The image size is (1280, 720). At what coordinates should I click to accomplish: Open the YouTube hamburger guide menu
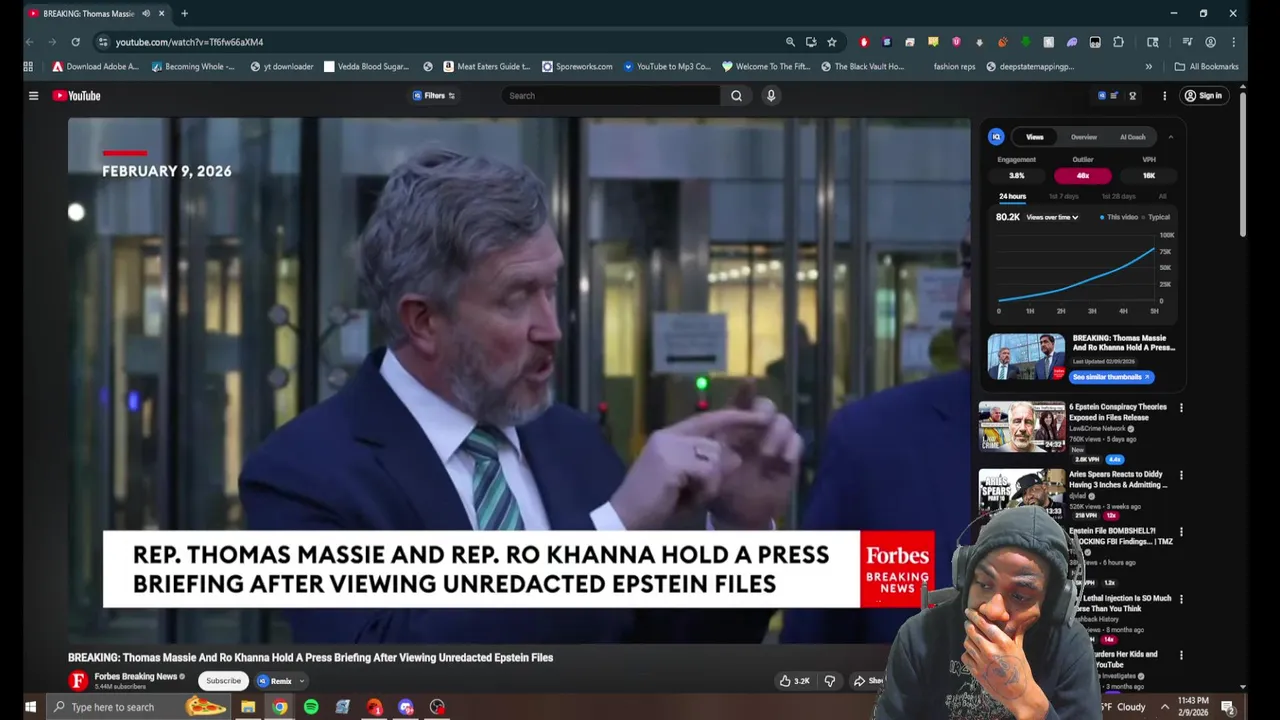(x=33, y=96)
